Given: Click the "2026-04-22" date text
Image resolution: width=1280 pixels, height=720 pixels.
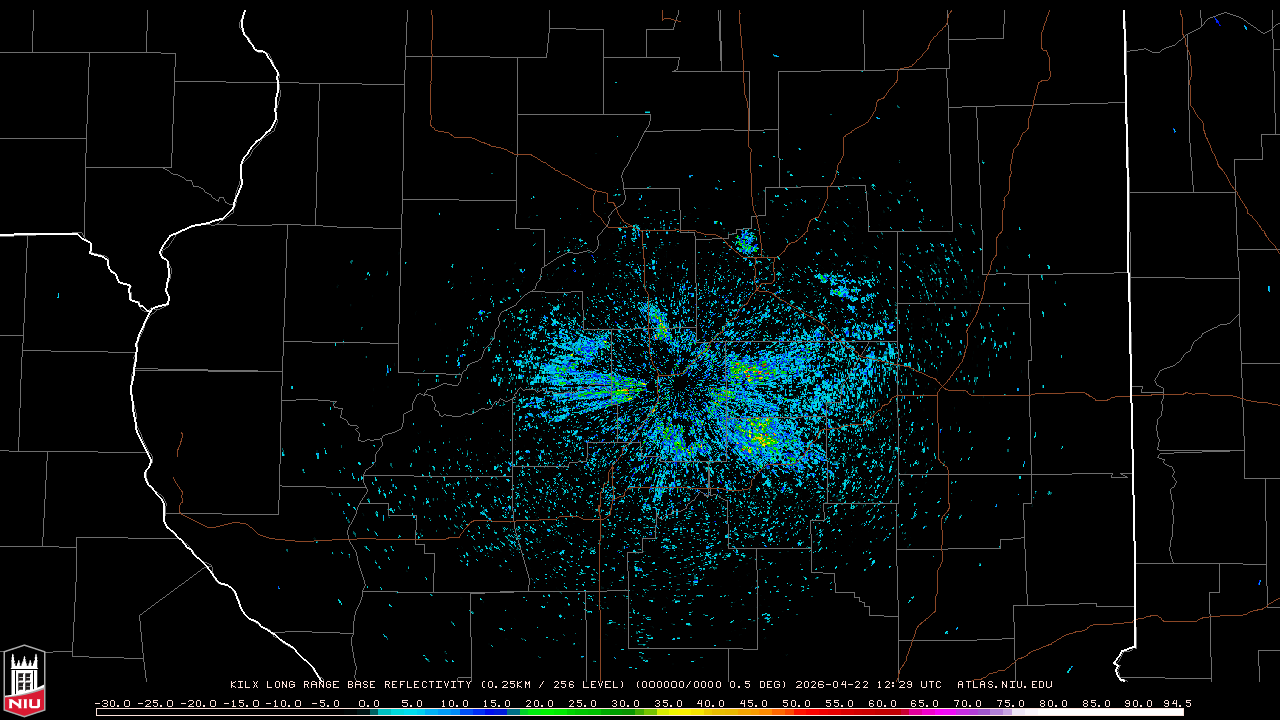Looking at the screenshot, I should click(834, 685).
